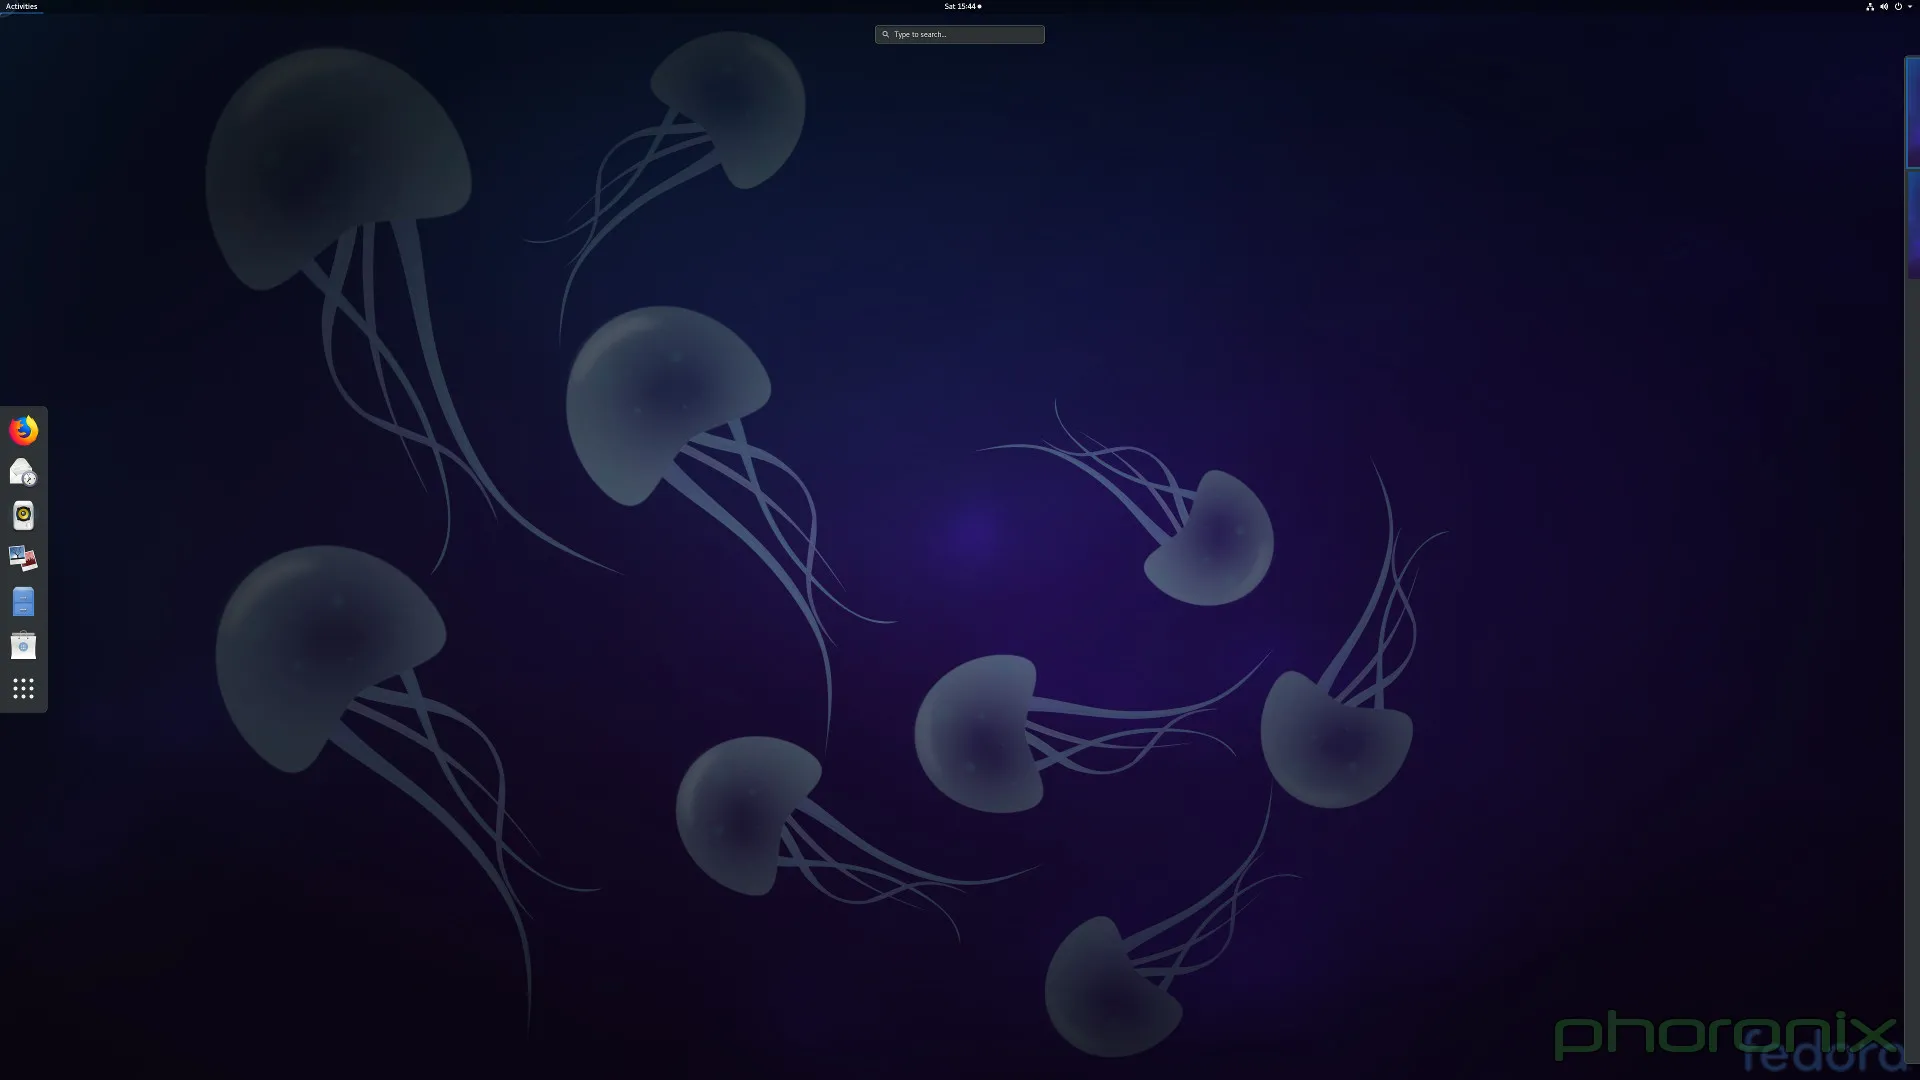
Task: Show all applications grid
Action: (23, 688)
